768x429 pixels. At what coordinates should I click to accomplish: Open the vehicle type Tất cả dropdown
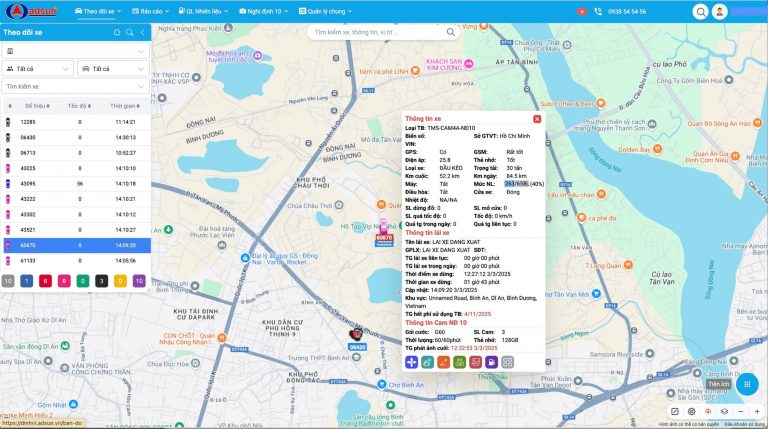(113, 68)
